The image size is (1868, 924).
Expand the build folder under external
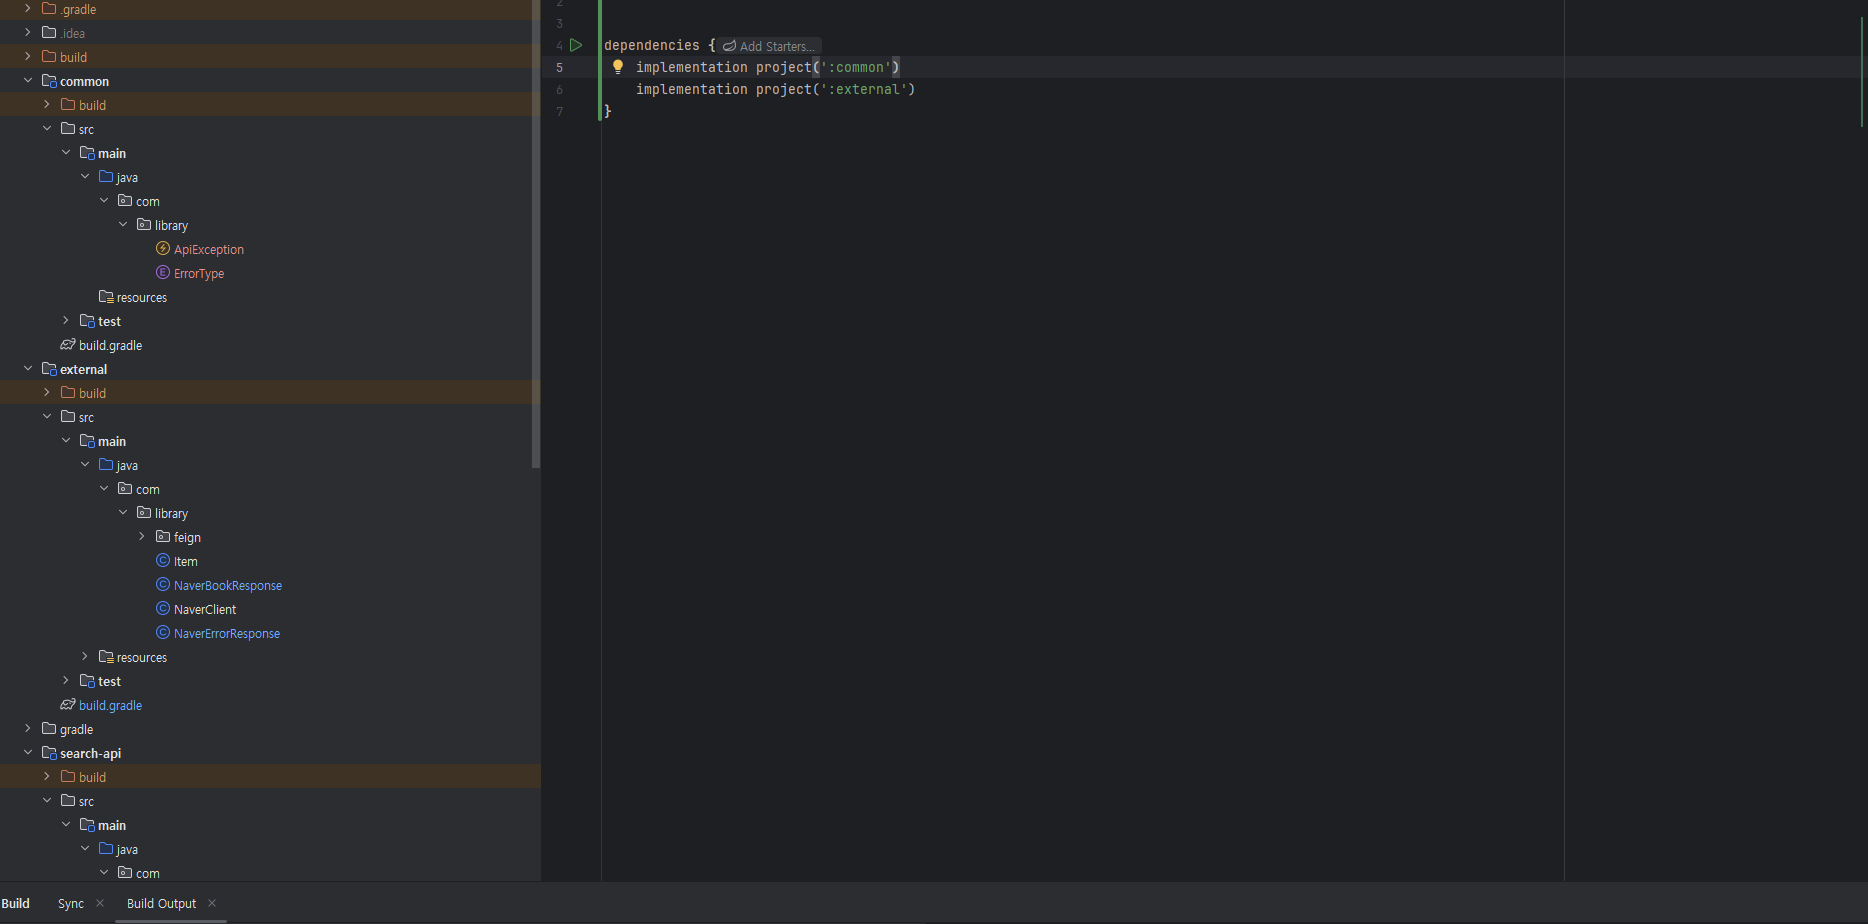pos(47,392)
